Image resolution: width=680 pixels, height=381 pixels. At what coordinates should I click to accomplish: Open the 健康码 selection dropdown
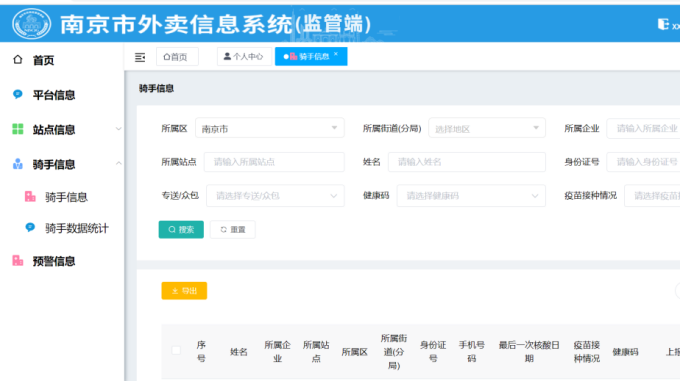click(x=471, y=195)
